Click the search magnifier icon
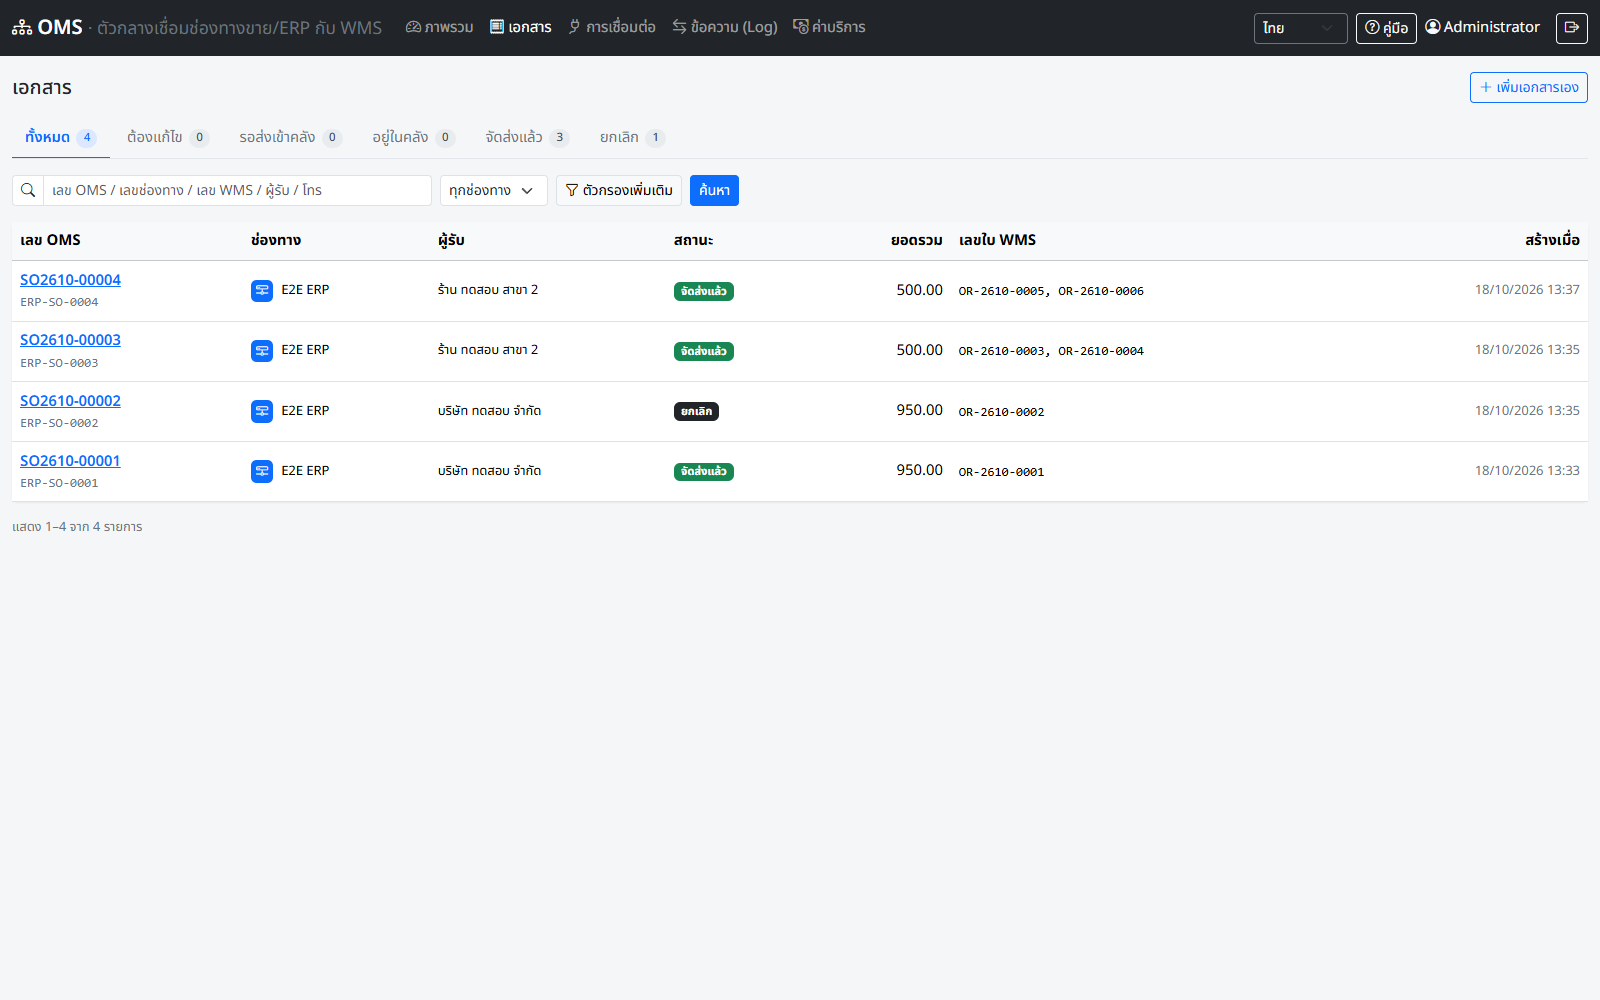 click(x=28, y=190)
